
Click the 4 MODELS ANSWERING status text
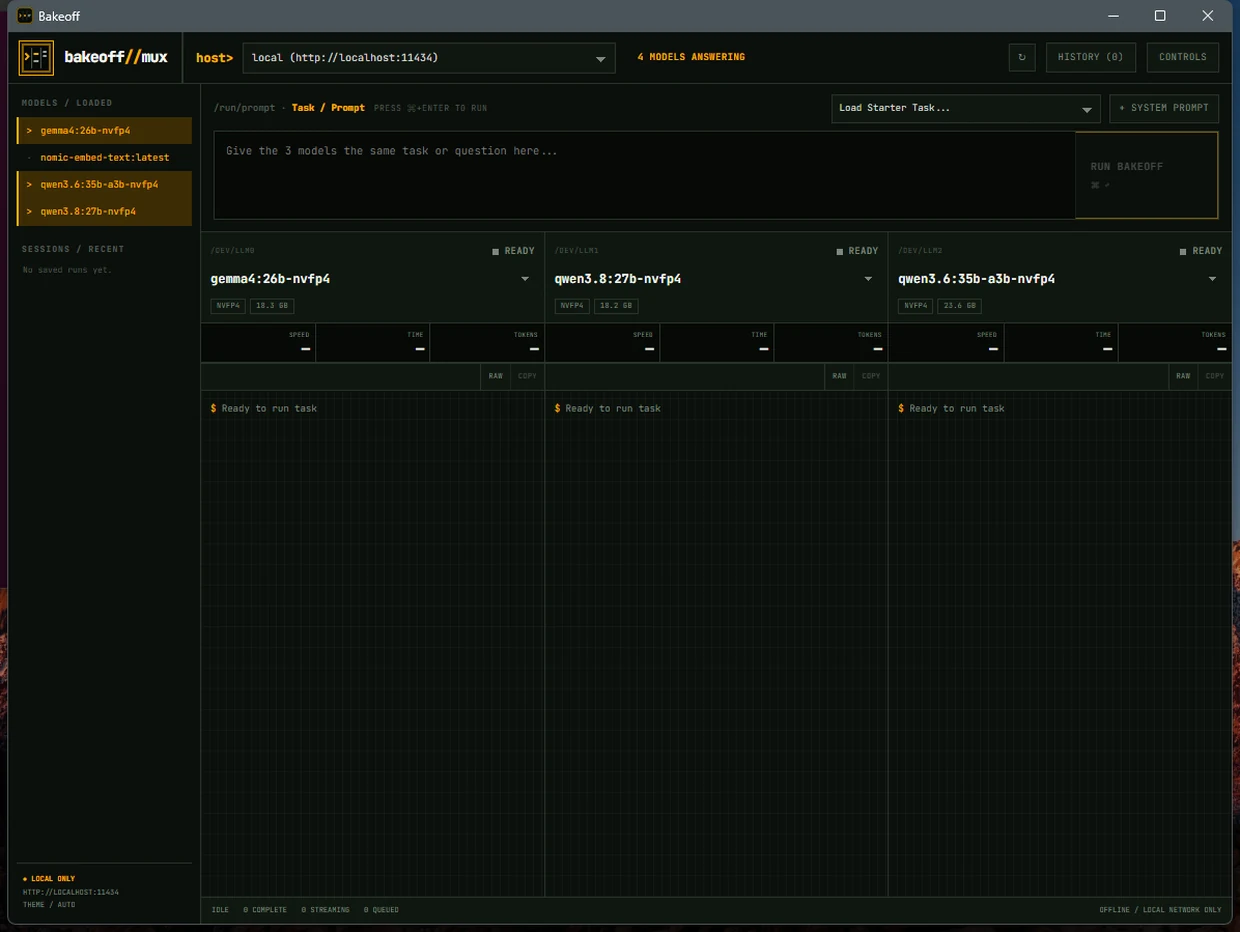tap(691, 57)
